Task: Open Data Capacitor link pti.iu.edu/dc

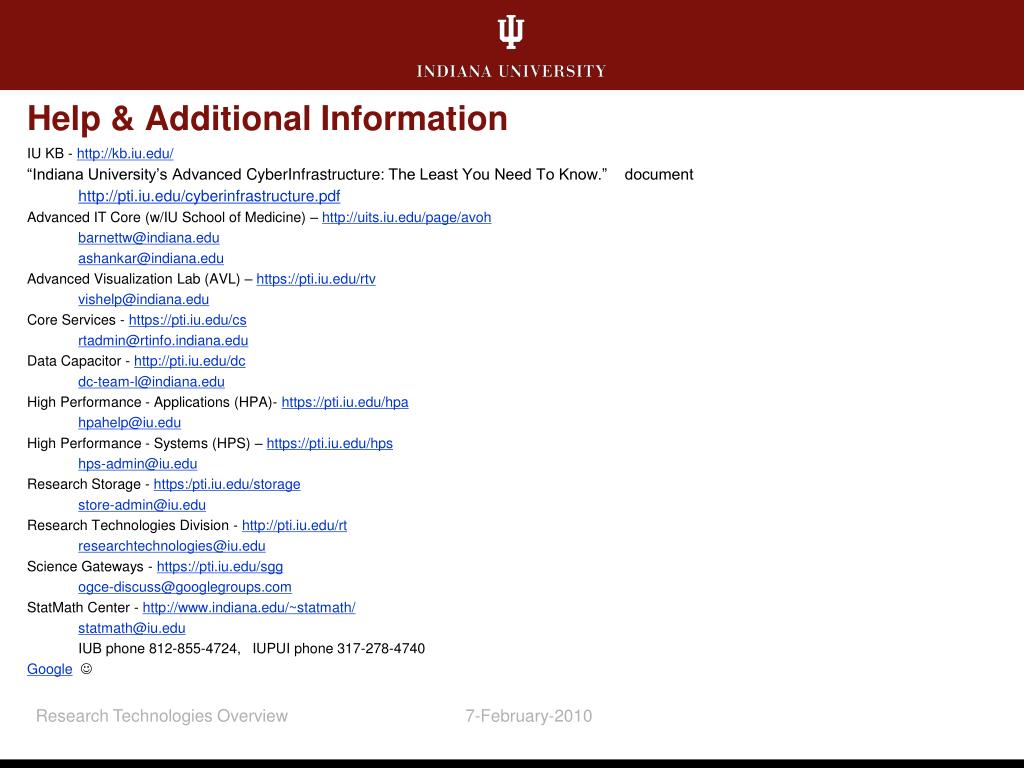Action: [189, 361]
